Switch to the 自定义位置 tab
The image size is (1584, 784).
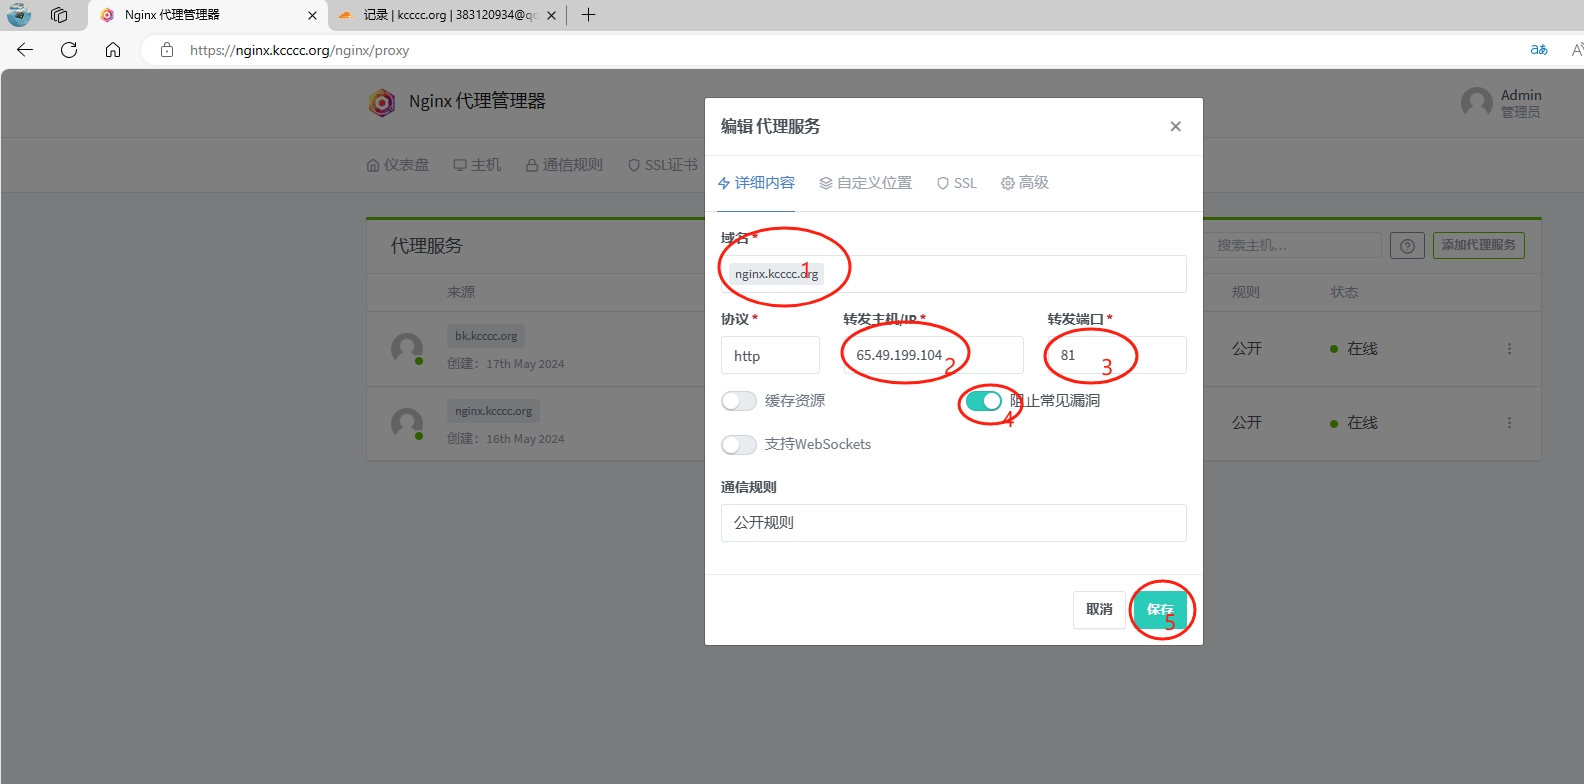point(866,183)
